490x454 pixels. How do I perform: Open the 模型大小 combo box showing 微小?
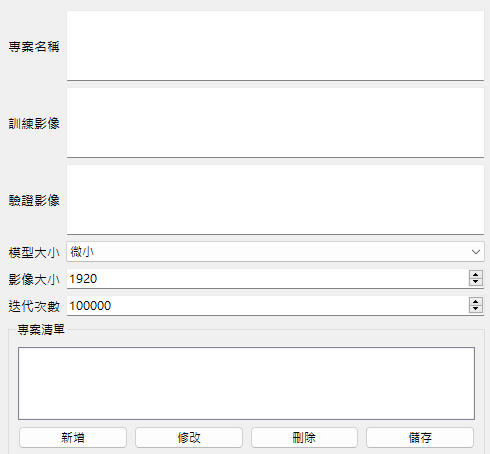click(x=275, y=252)
